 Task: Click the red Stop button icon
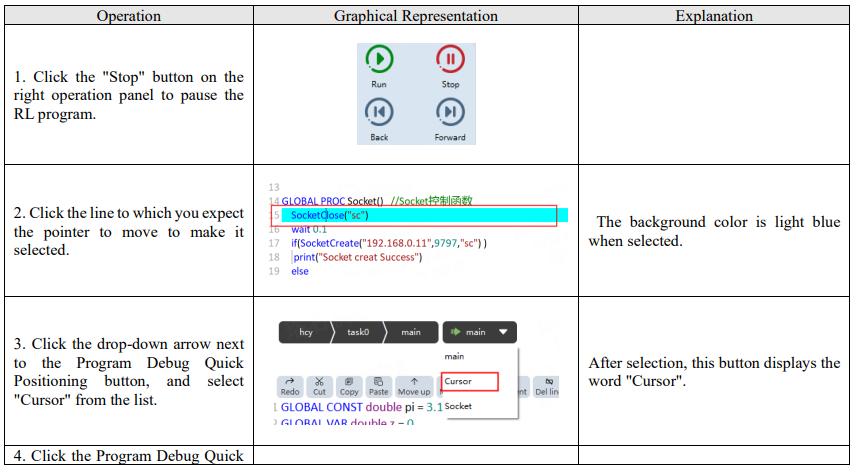click(x=450, y=59)
